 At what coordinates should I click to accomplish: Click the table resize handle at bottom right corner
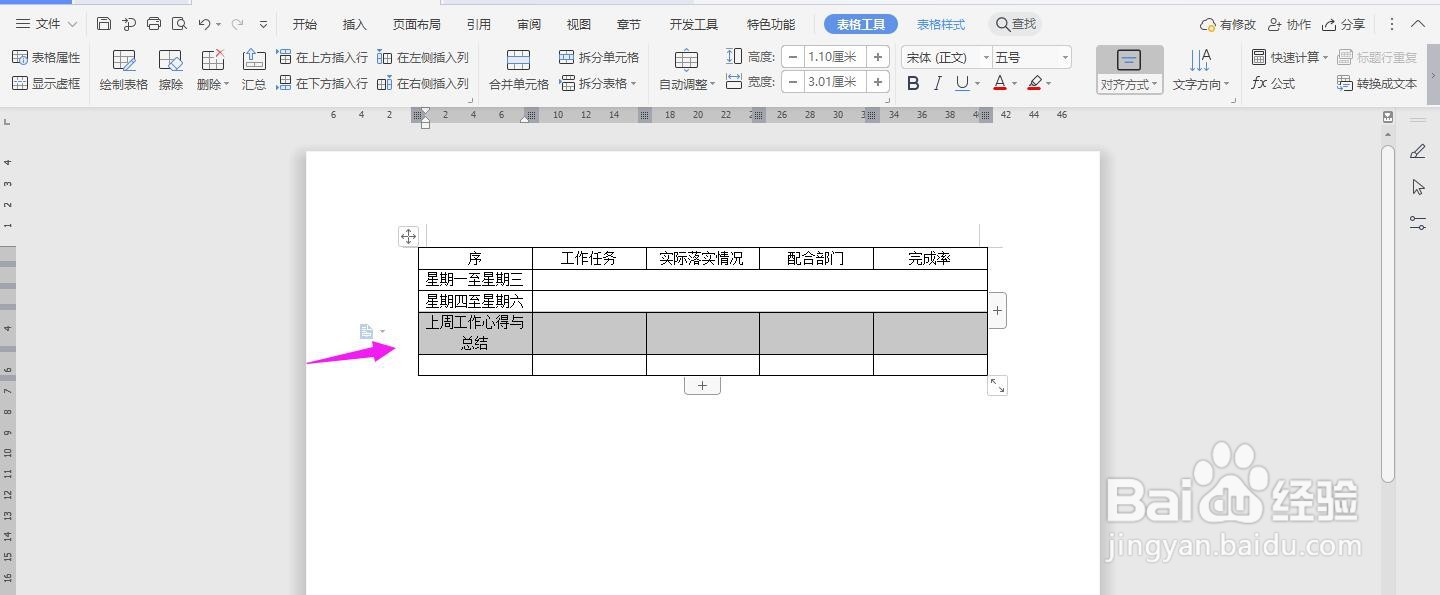tap(997, 385)
